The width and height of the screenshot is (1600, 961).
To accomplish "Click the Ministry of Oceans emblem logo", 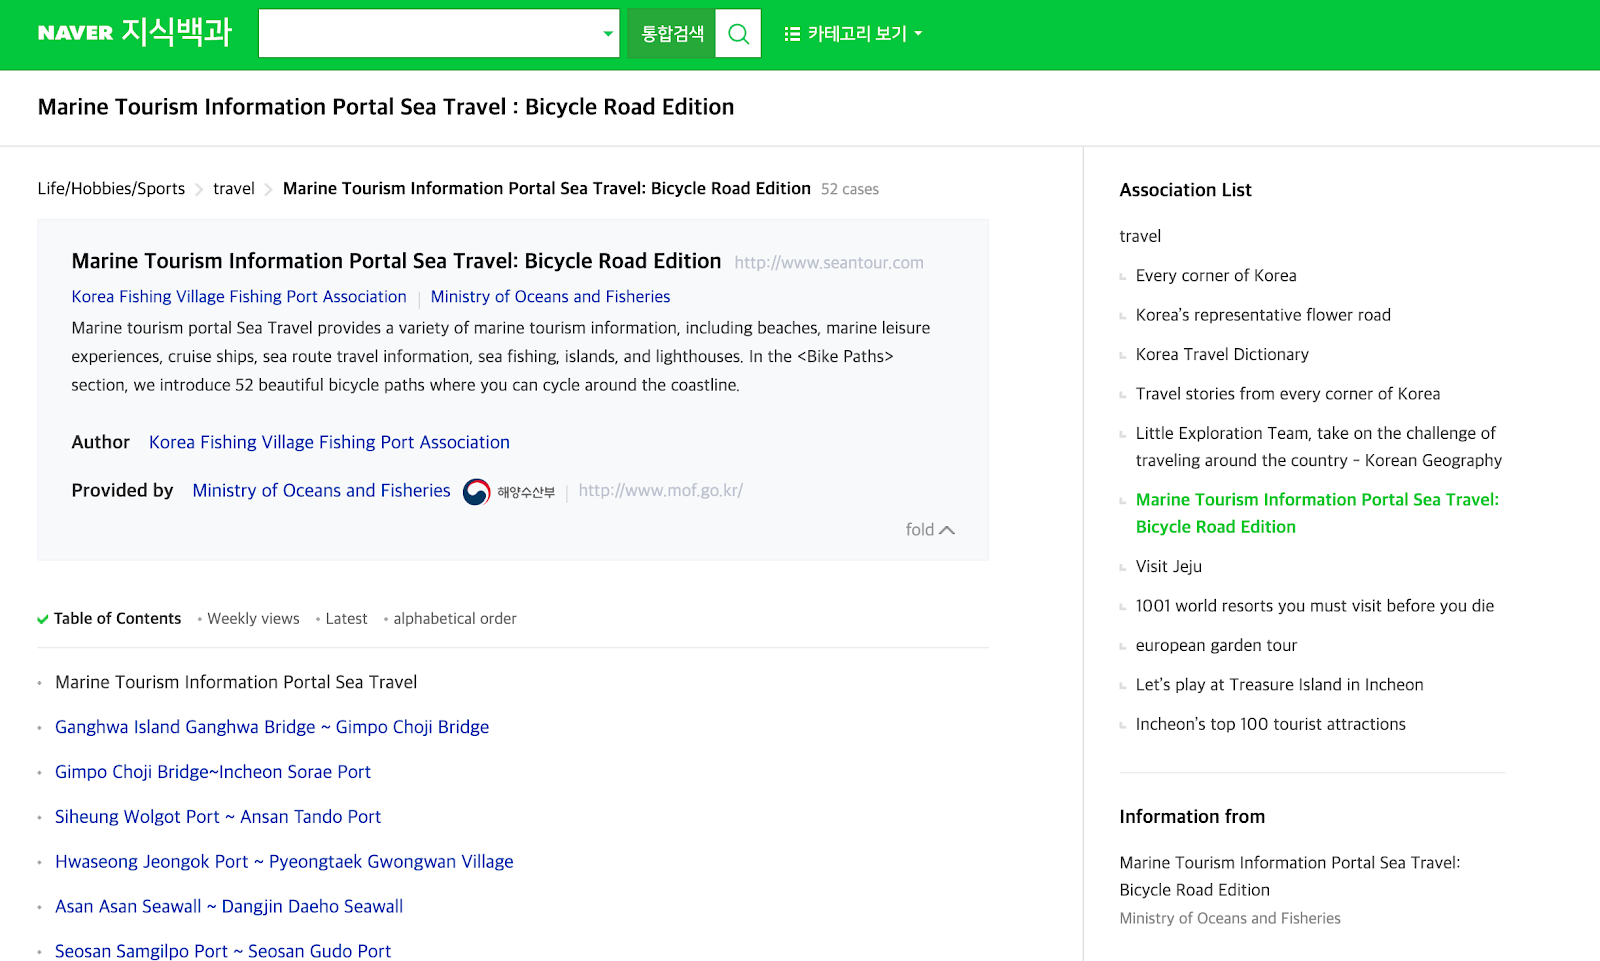I will pyautogui.click(x=477, y=492).
